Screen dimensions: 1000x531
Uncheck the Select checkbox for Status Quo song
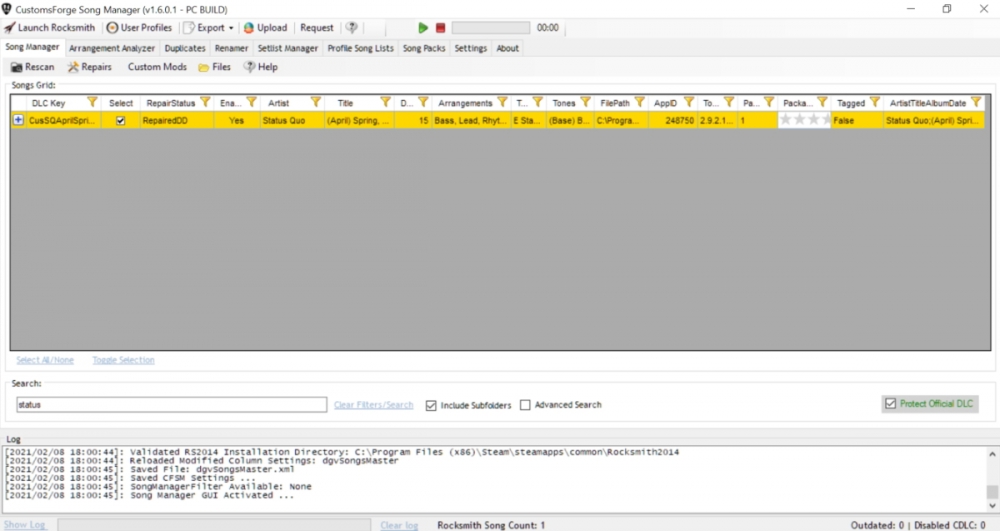[121, 120]
